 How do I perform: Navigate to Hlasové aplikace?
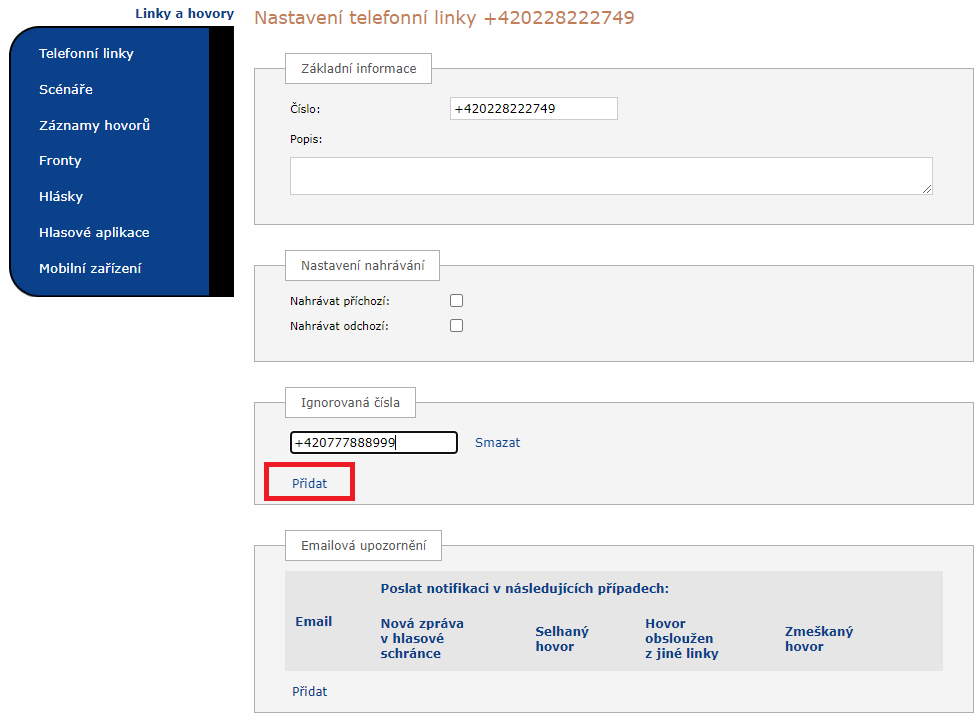[94, 232]
